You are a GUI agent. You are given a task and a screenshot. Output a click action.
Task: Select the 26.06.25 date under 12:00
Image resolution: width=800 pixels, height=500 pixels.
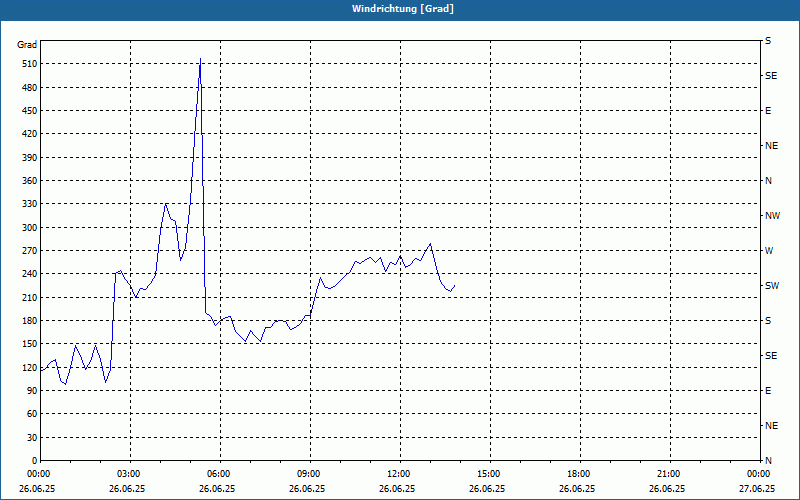(397, 489)
